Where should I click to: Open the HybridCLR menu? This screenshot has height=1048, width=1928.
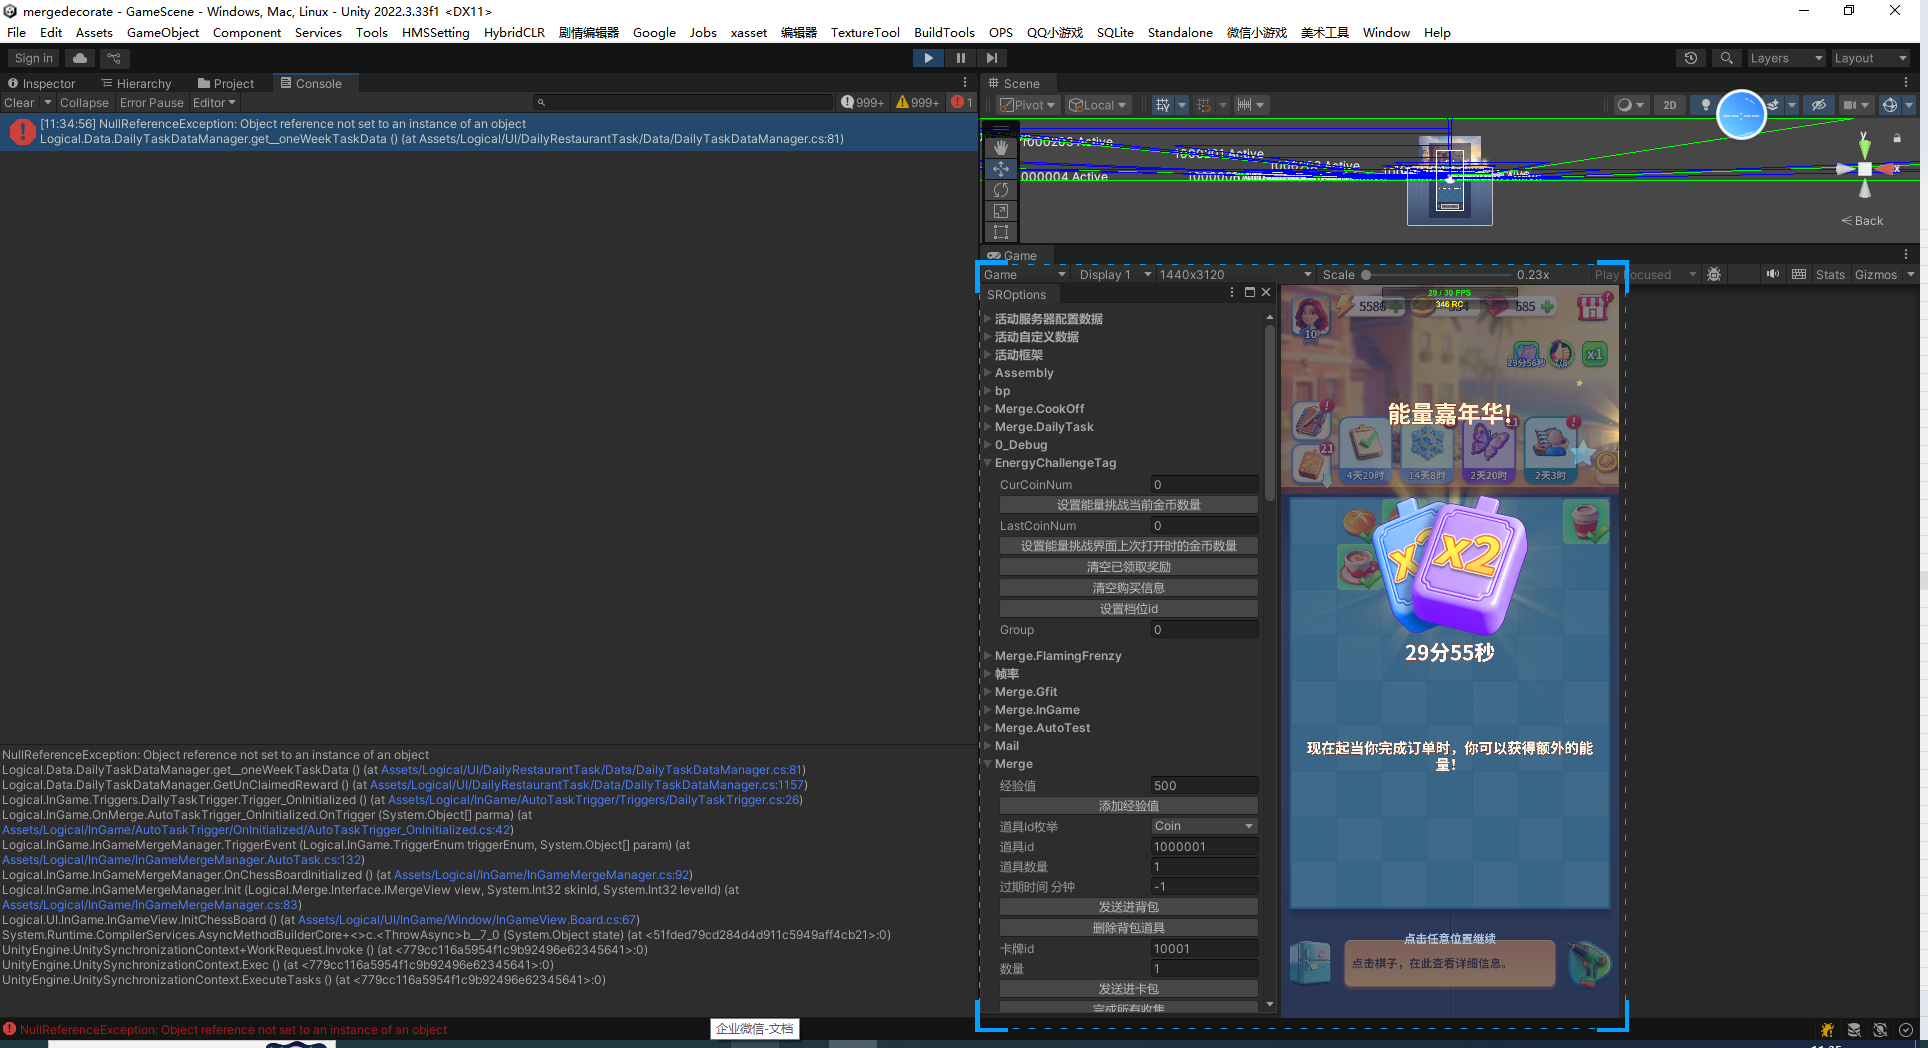(x=514, y=32)
